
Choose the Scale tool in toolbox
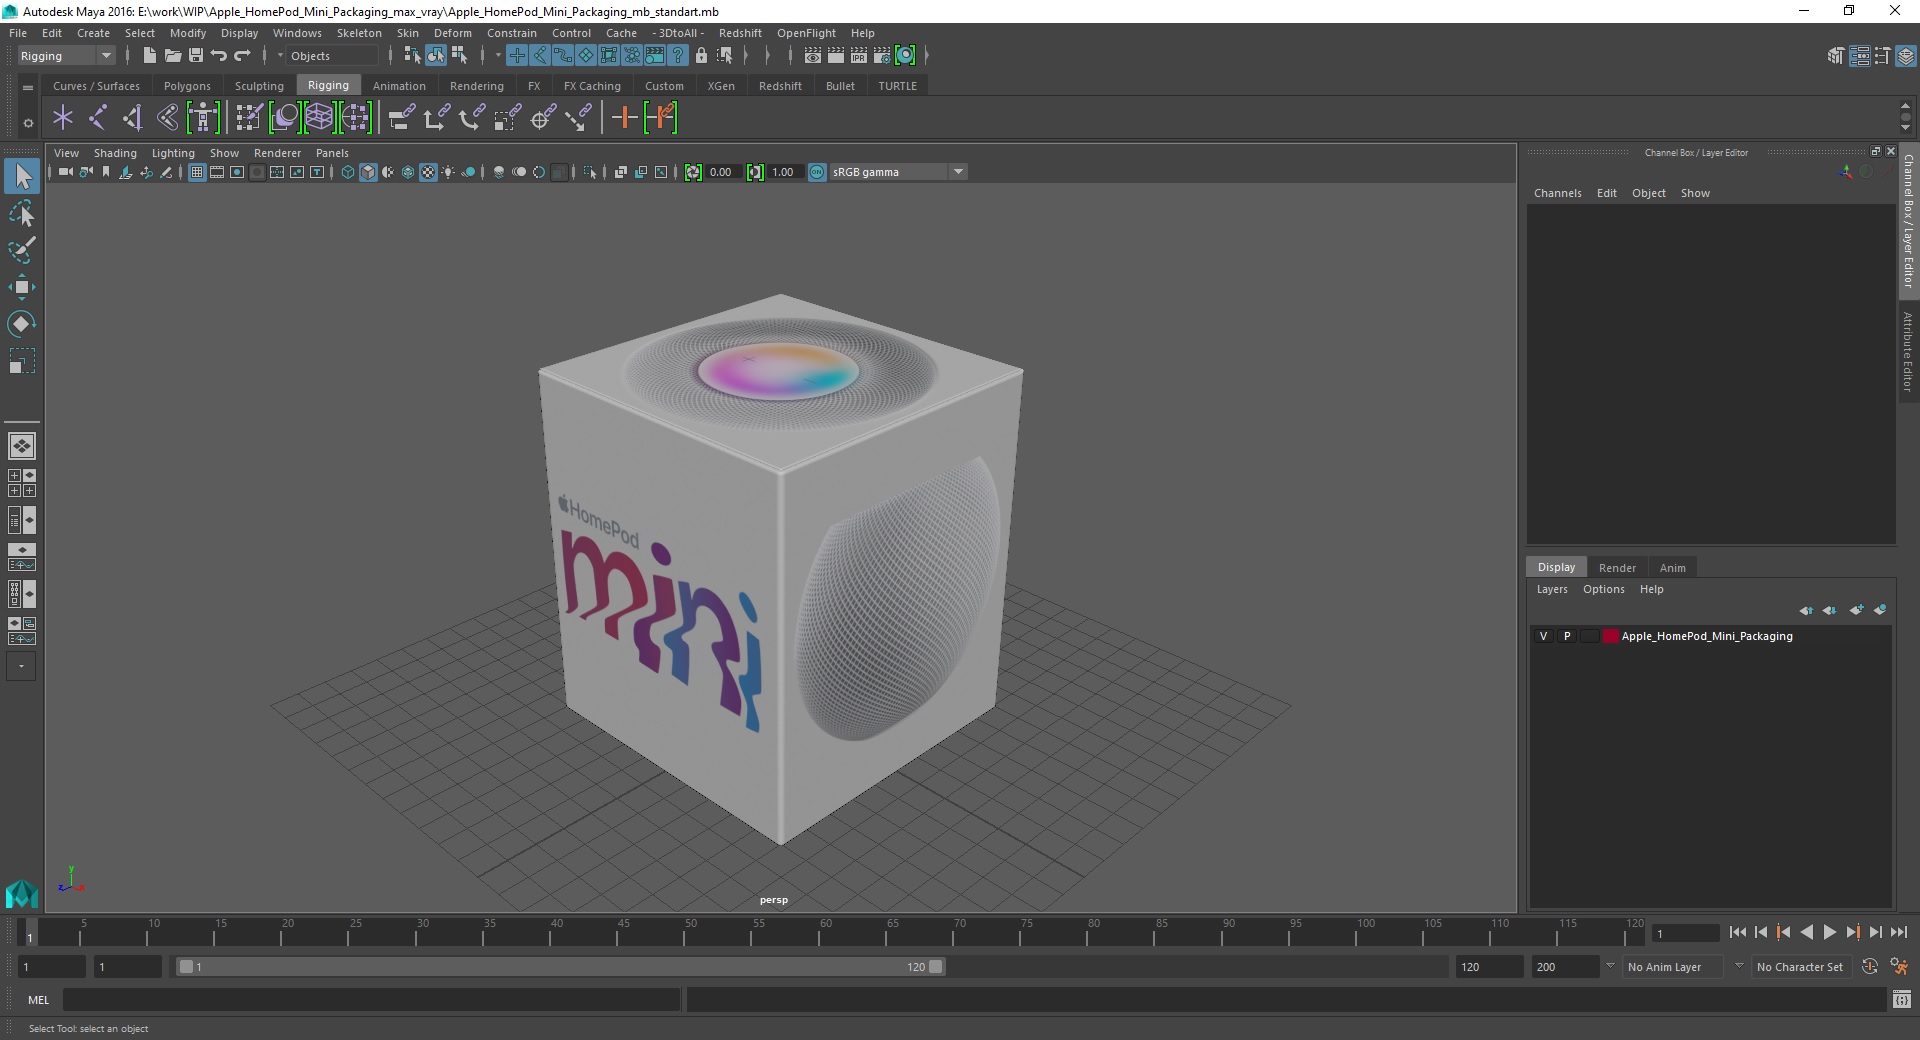pyautogui.click(x=22, y=360)
